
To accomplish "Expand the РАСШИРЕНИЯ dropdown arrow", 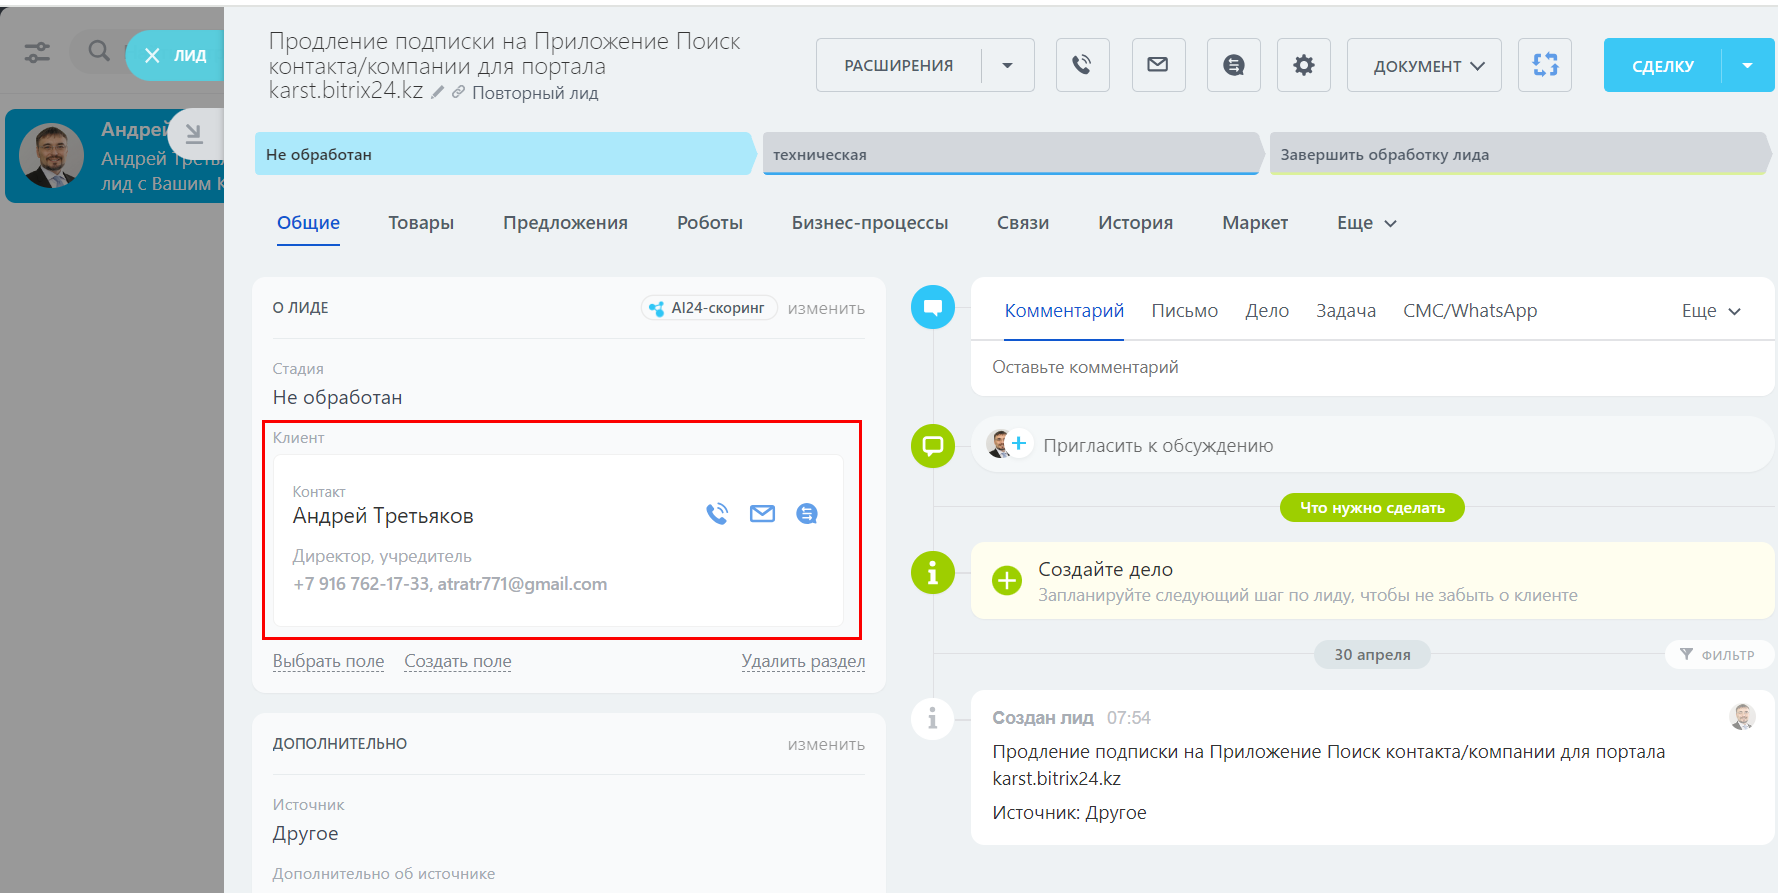I will [x=1007, y=66].
